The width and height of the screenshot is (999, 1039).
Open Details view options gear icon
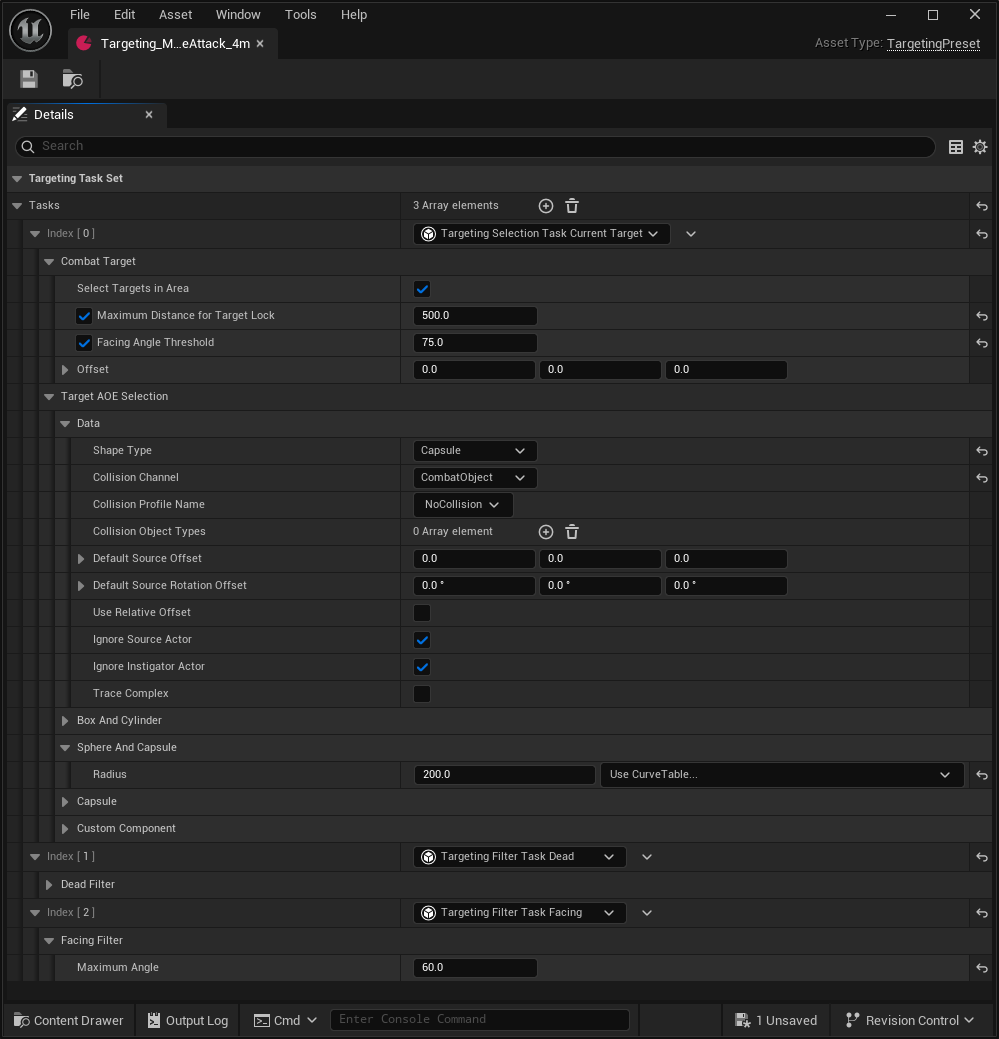point(980,147)
